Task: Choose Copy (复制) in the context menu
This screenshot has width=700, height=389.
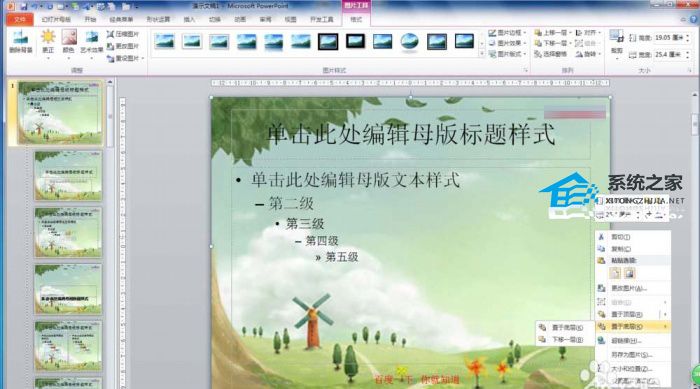Action: coord(633,249)
